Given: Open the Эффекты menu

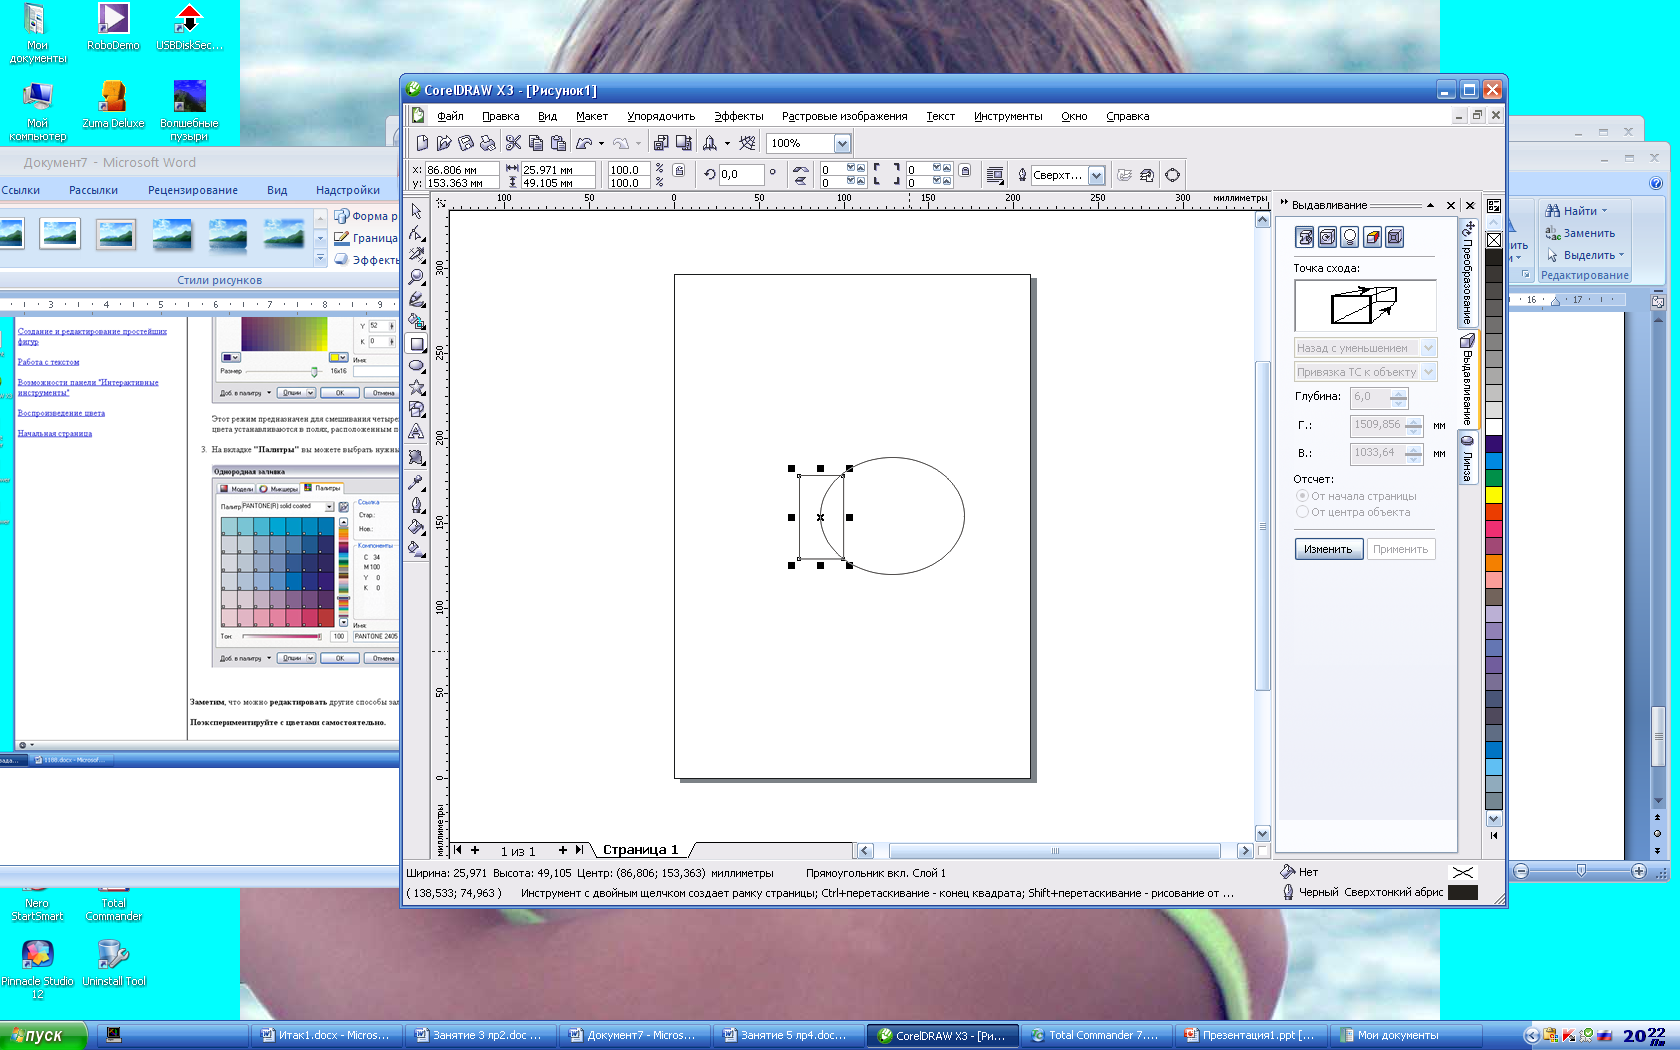Looking at the screenshot, I should click(x=738, y=116).
